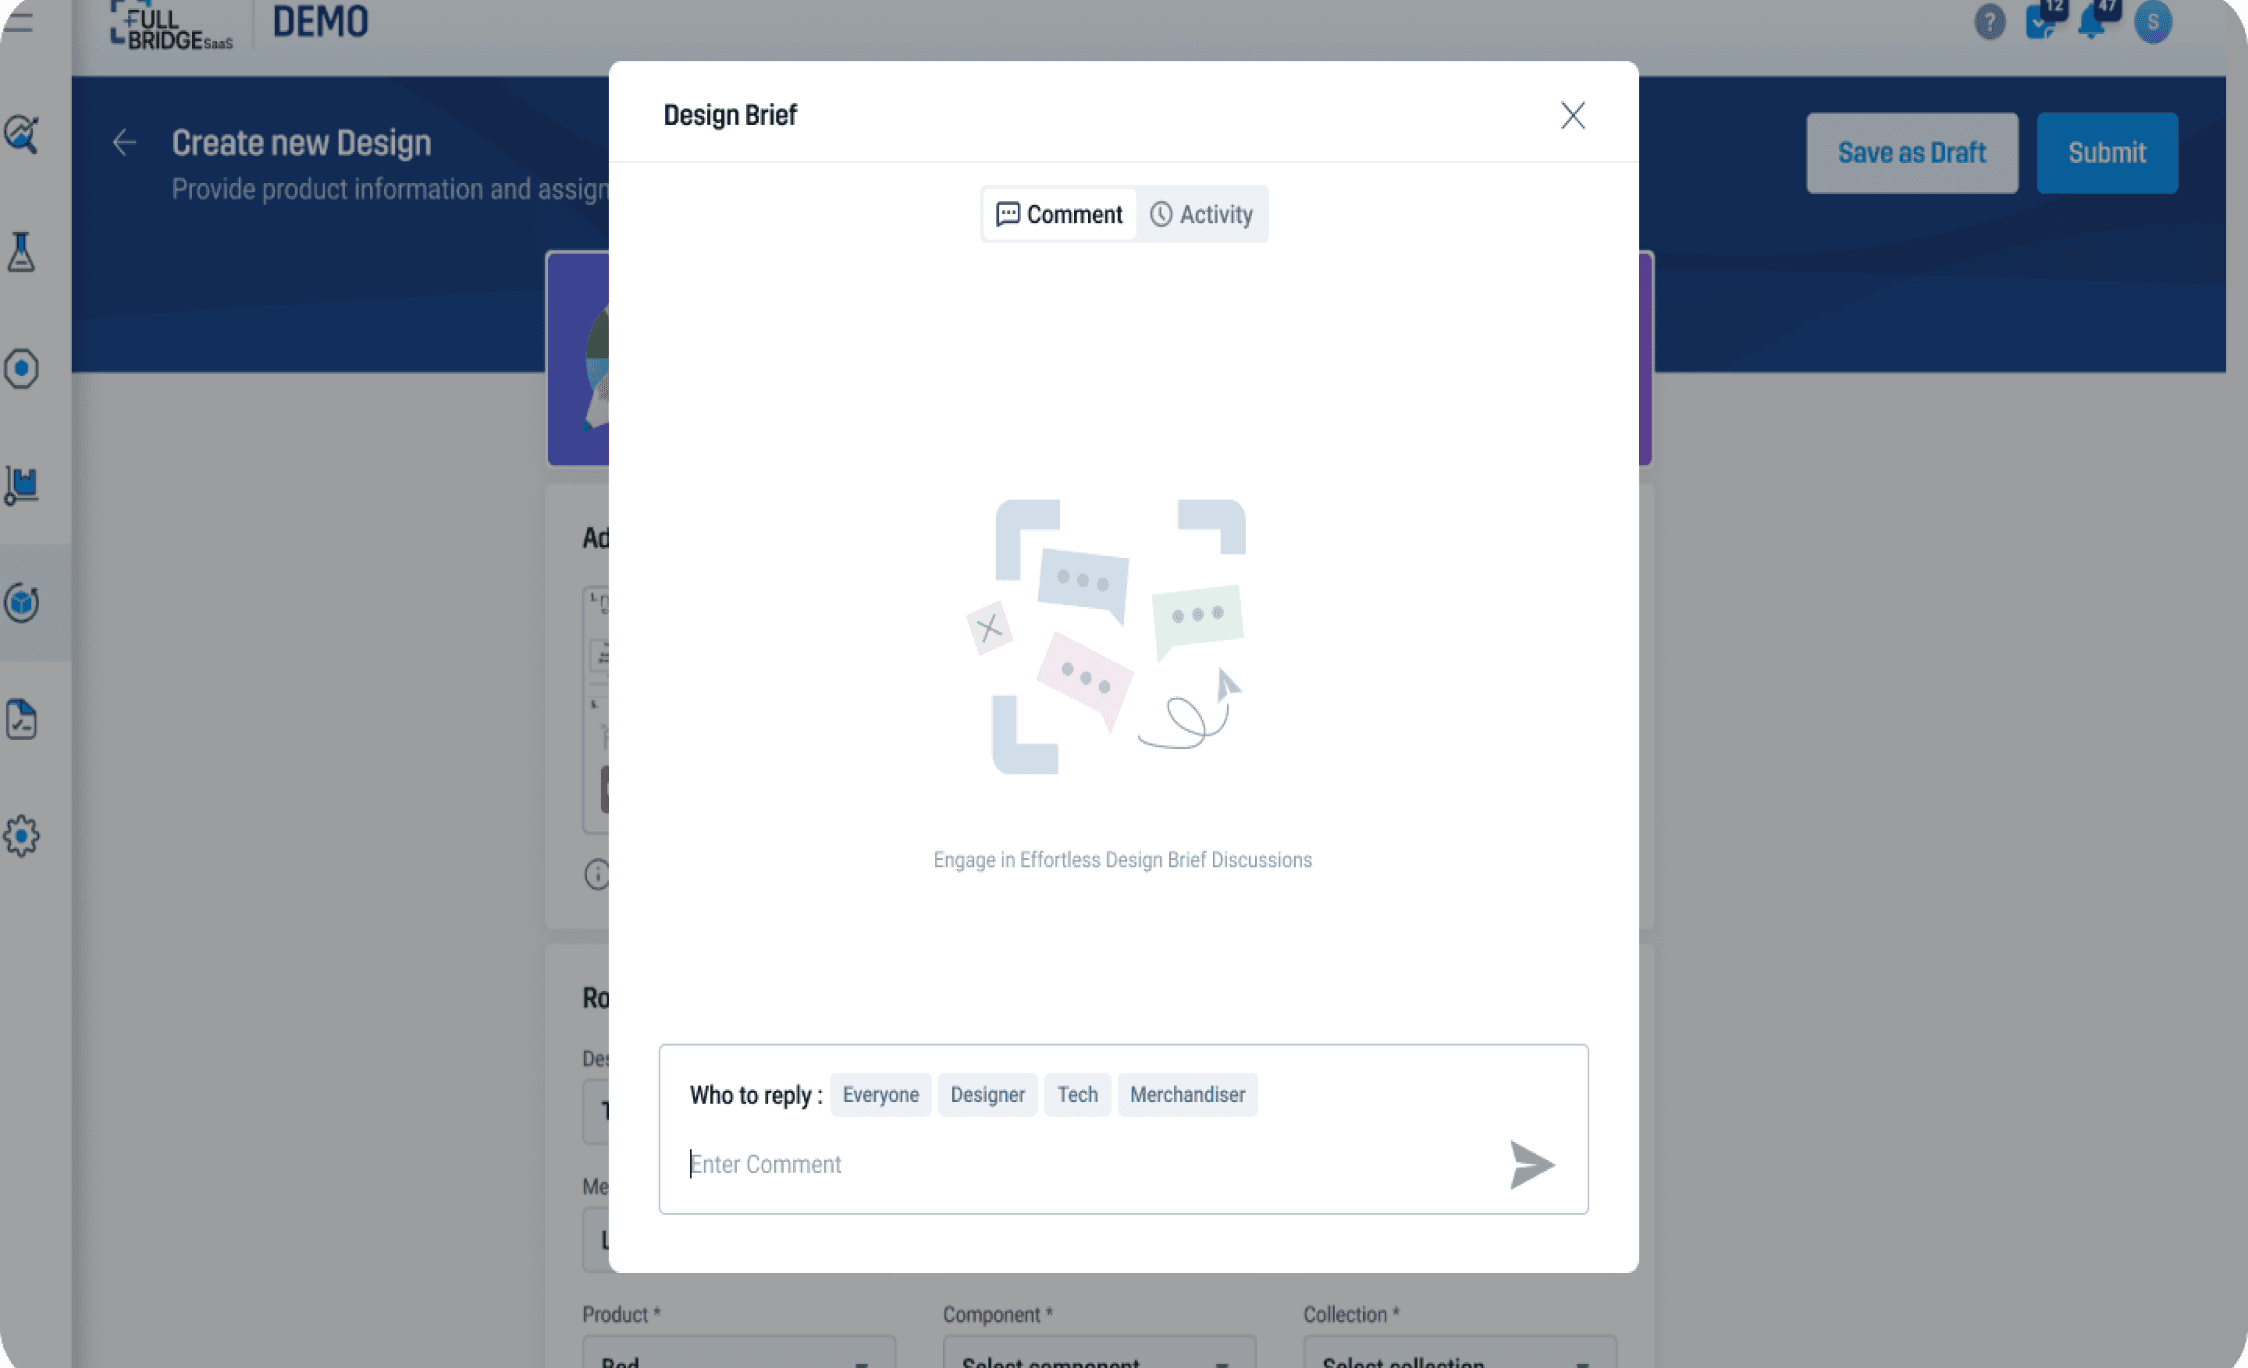Screen dimensions: 2248x1368
Task: Open the hand-truck inventory sidebar icon
Action: [21, 486]
